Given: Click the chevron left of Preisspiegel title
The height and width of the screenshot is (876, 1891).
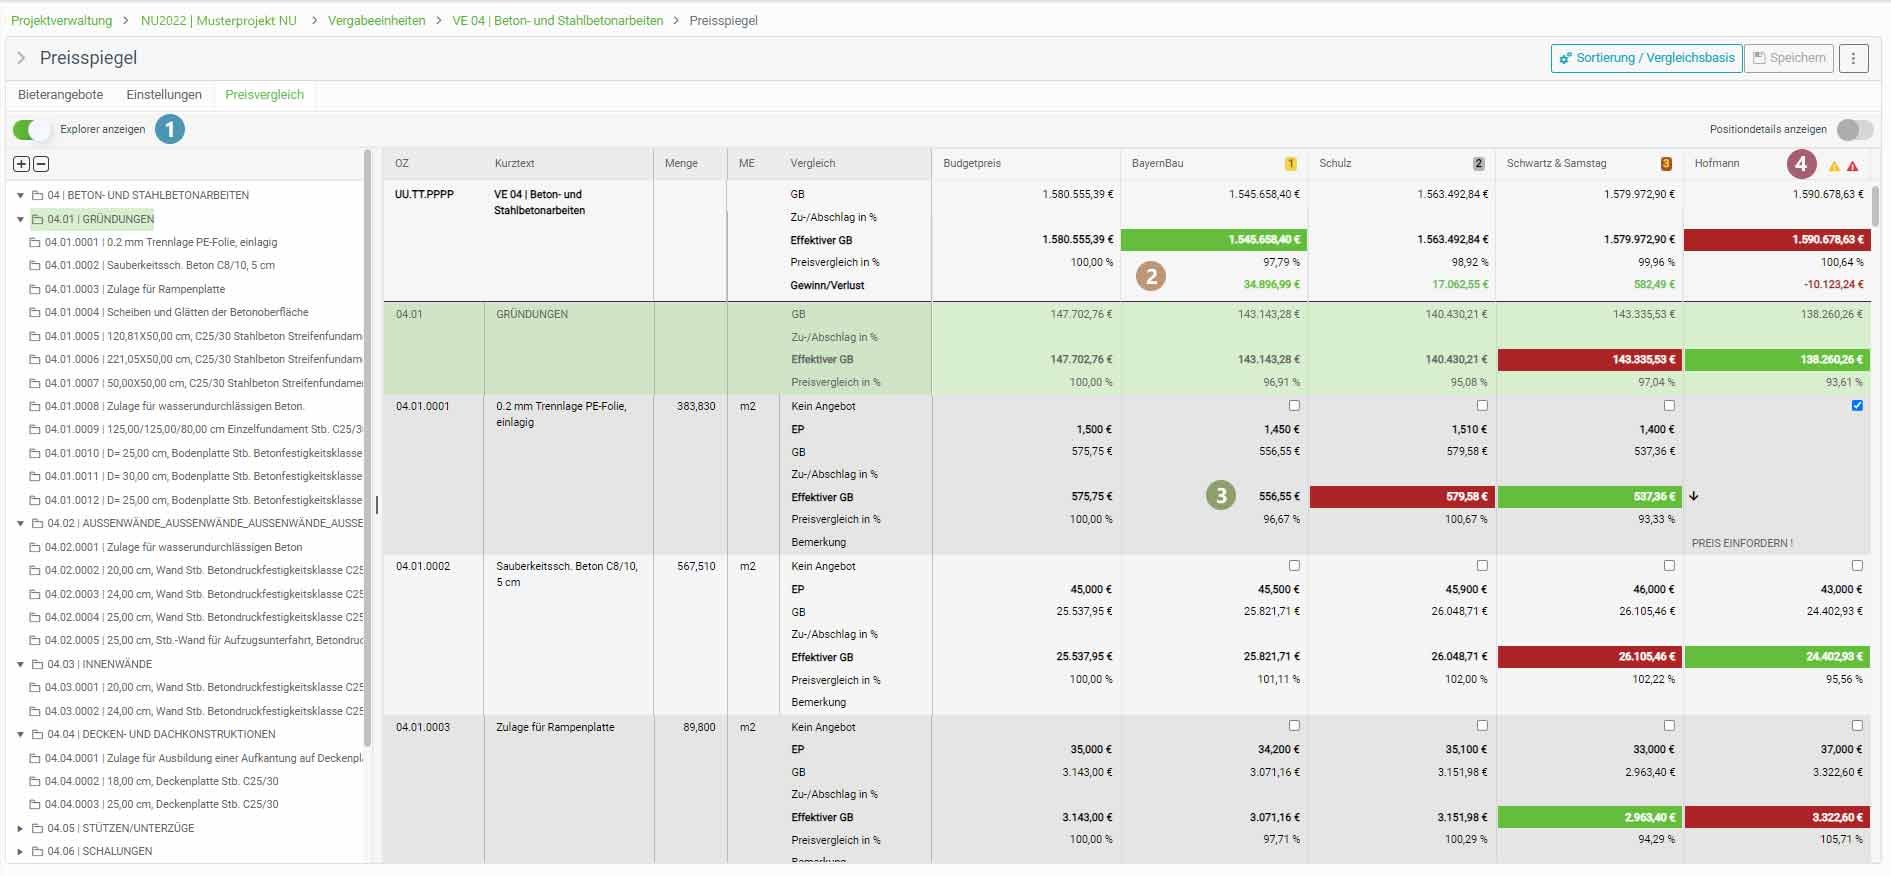Looking at the screenshot, I should point(21,58).
